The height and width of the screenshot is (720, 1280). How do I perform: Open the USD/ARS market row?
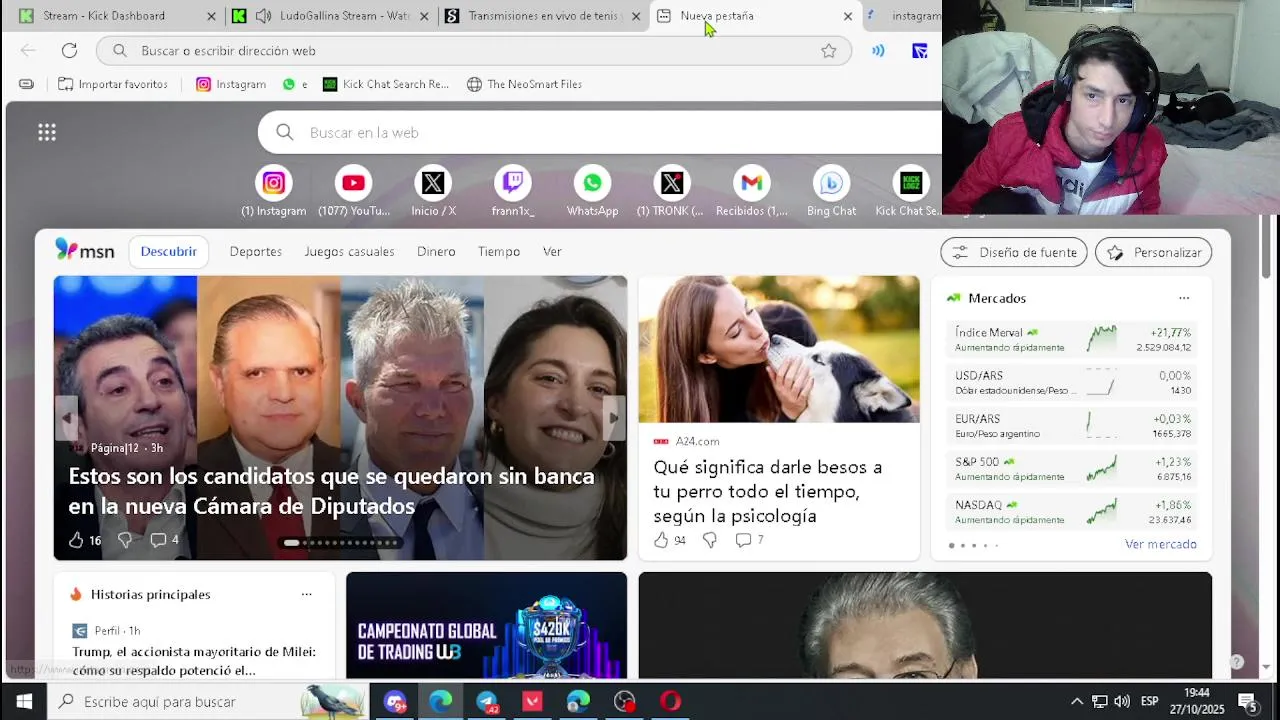click(1073, 383)
